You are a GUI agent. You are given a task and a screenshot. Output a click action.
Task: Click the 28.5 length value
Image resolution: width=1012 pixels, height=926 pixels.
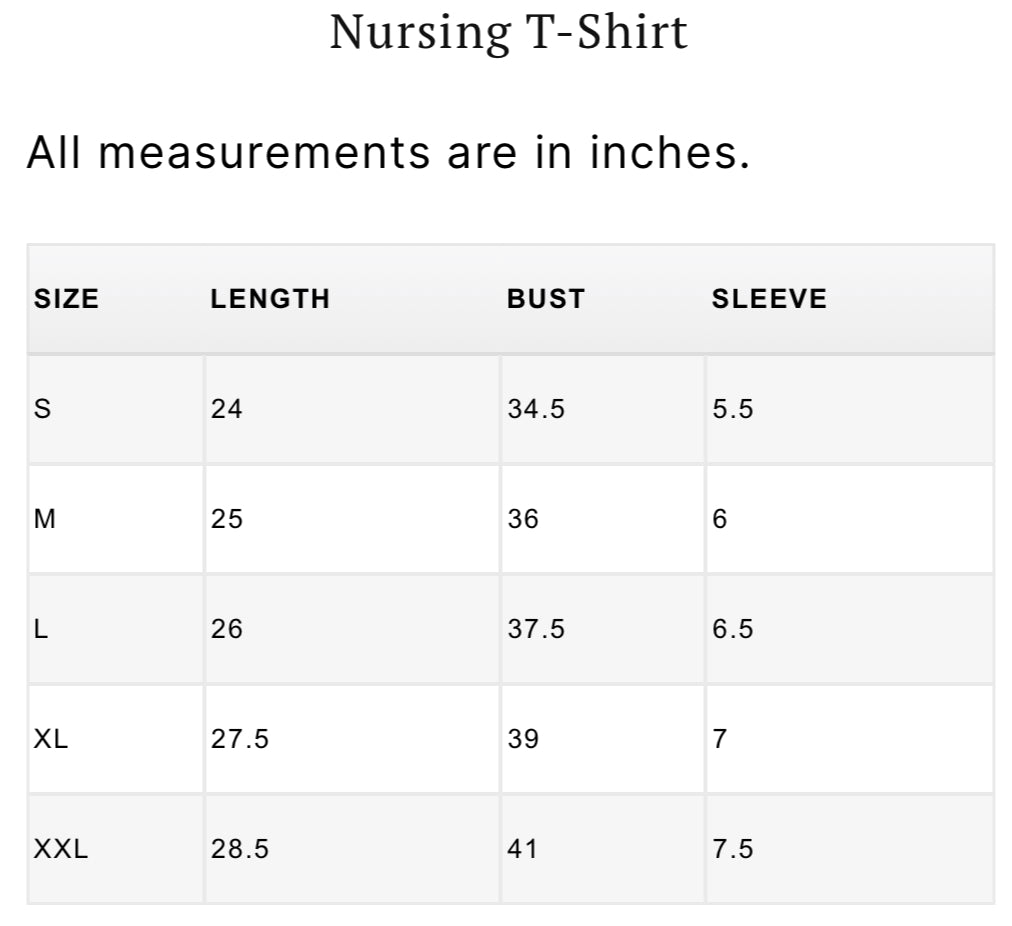(x=240, y=849)
